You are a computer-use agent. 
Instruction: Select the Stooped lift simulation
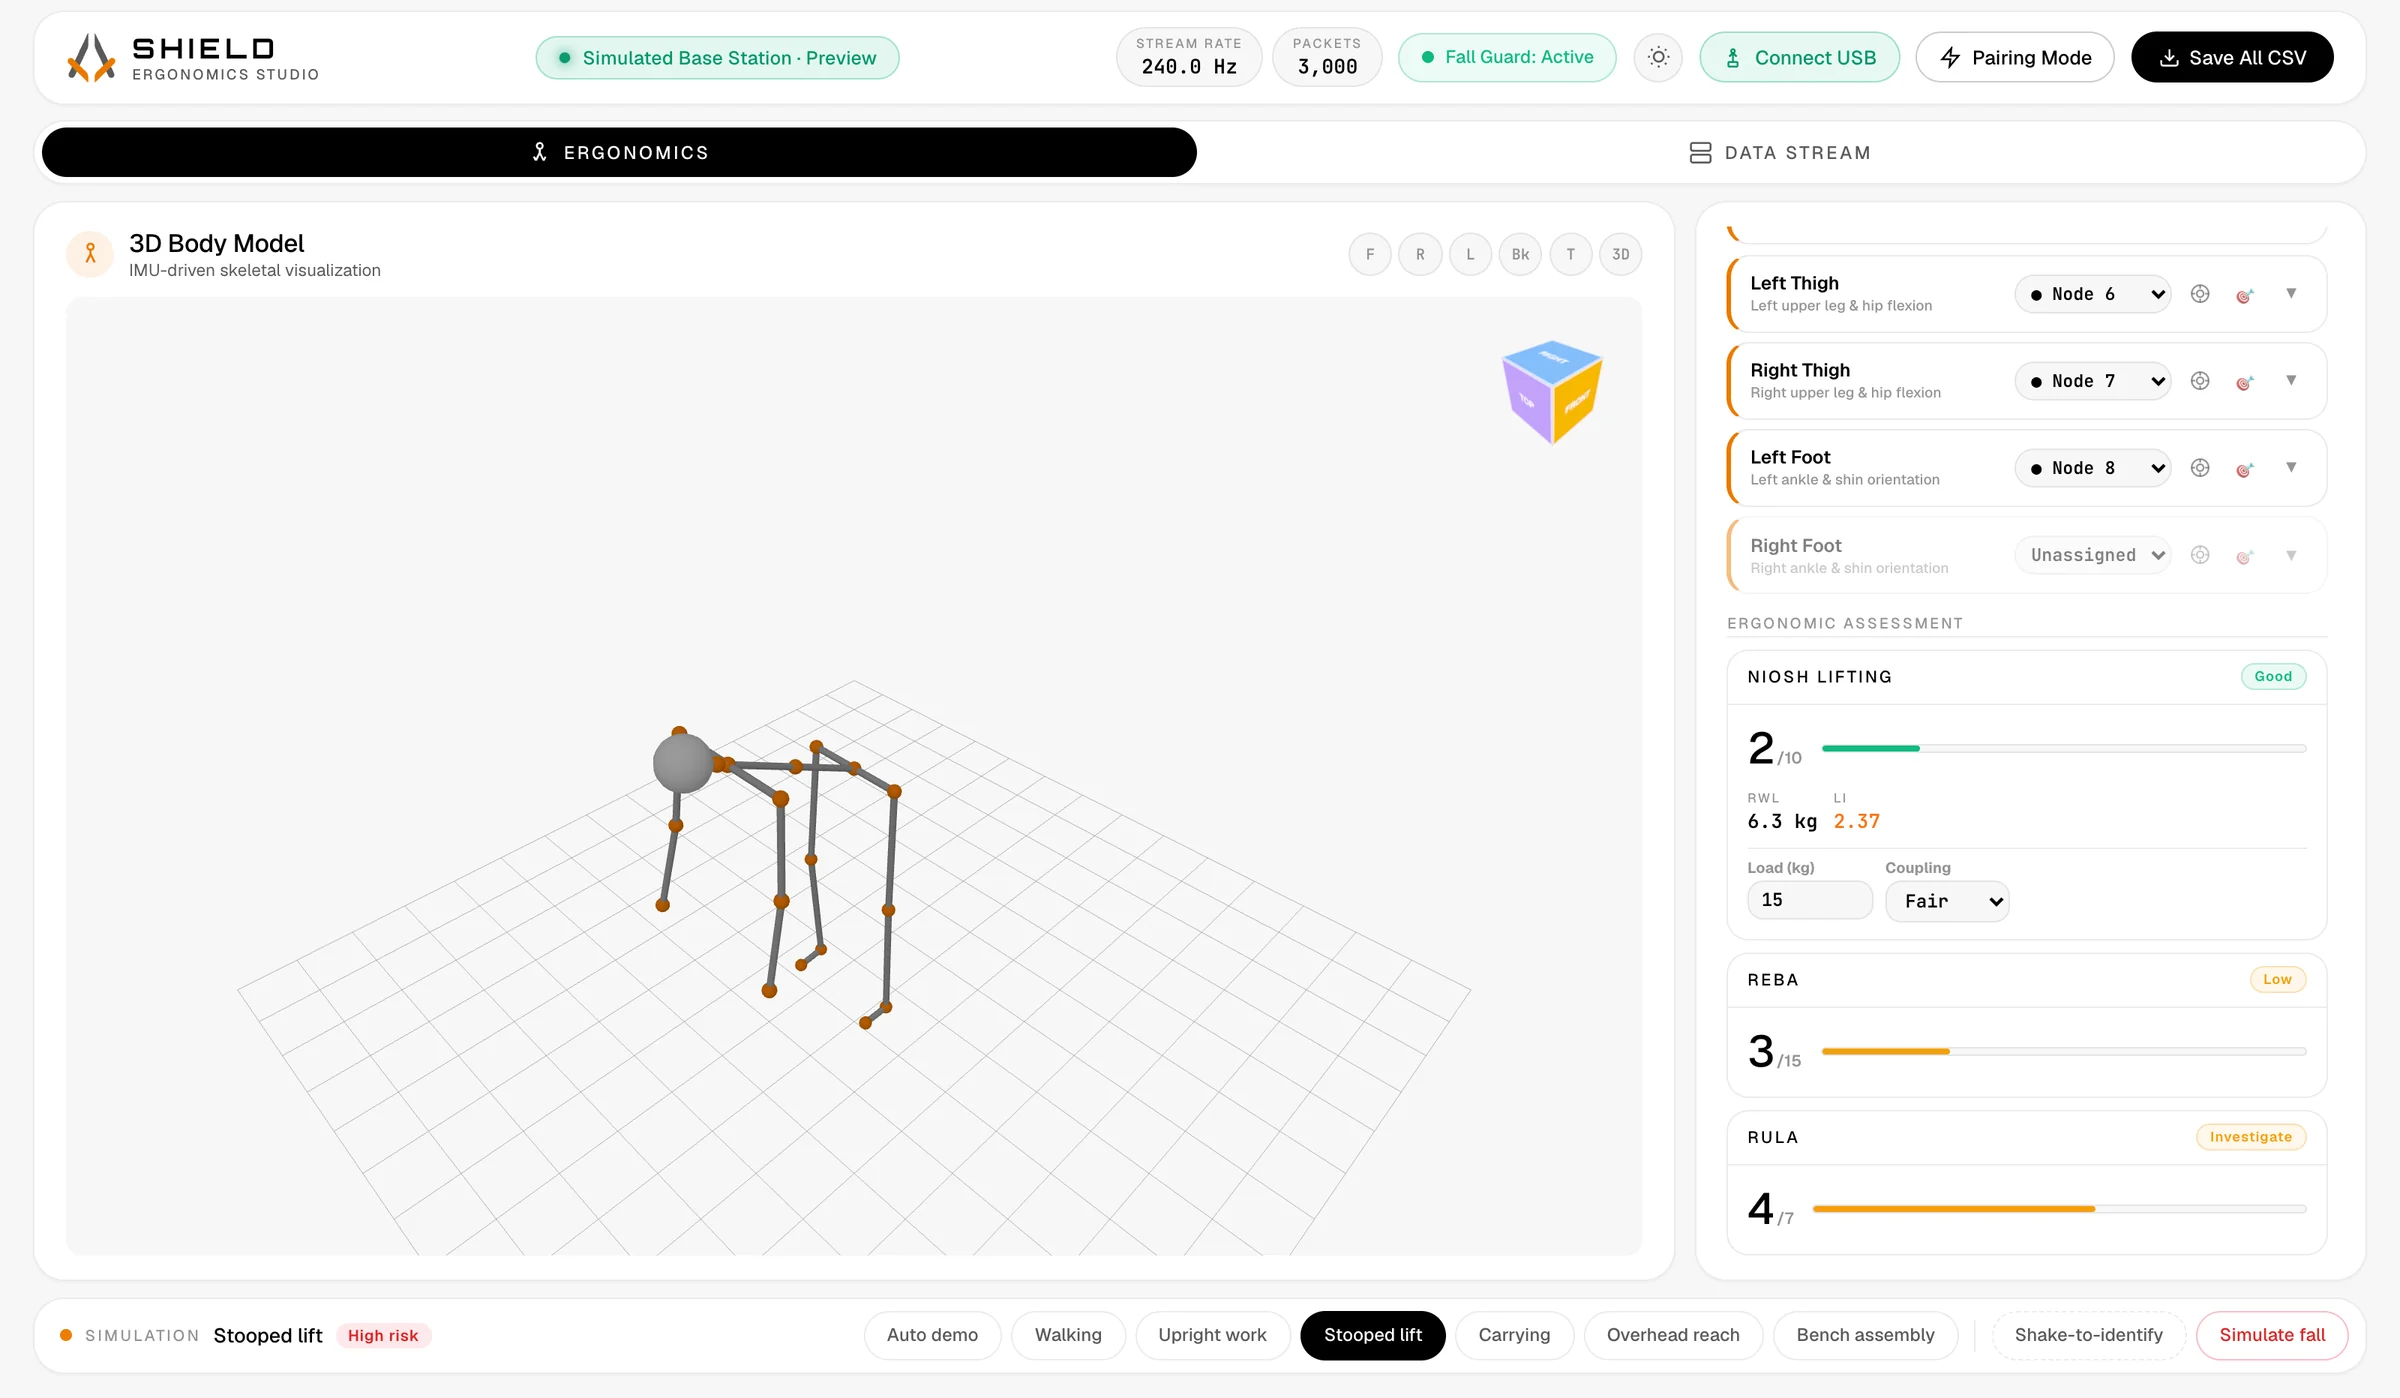(x=1373, y=1335)
